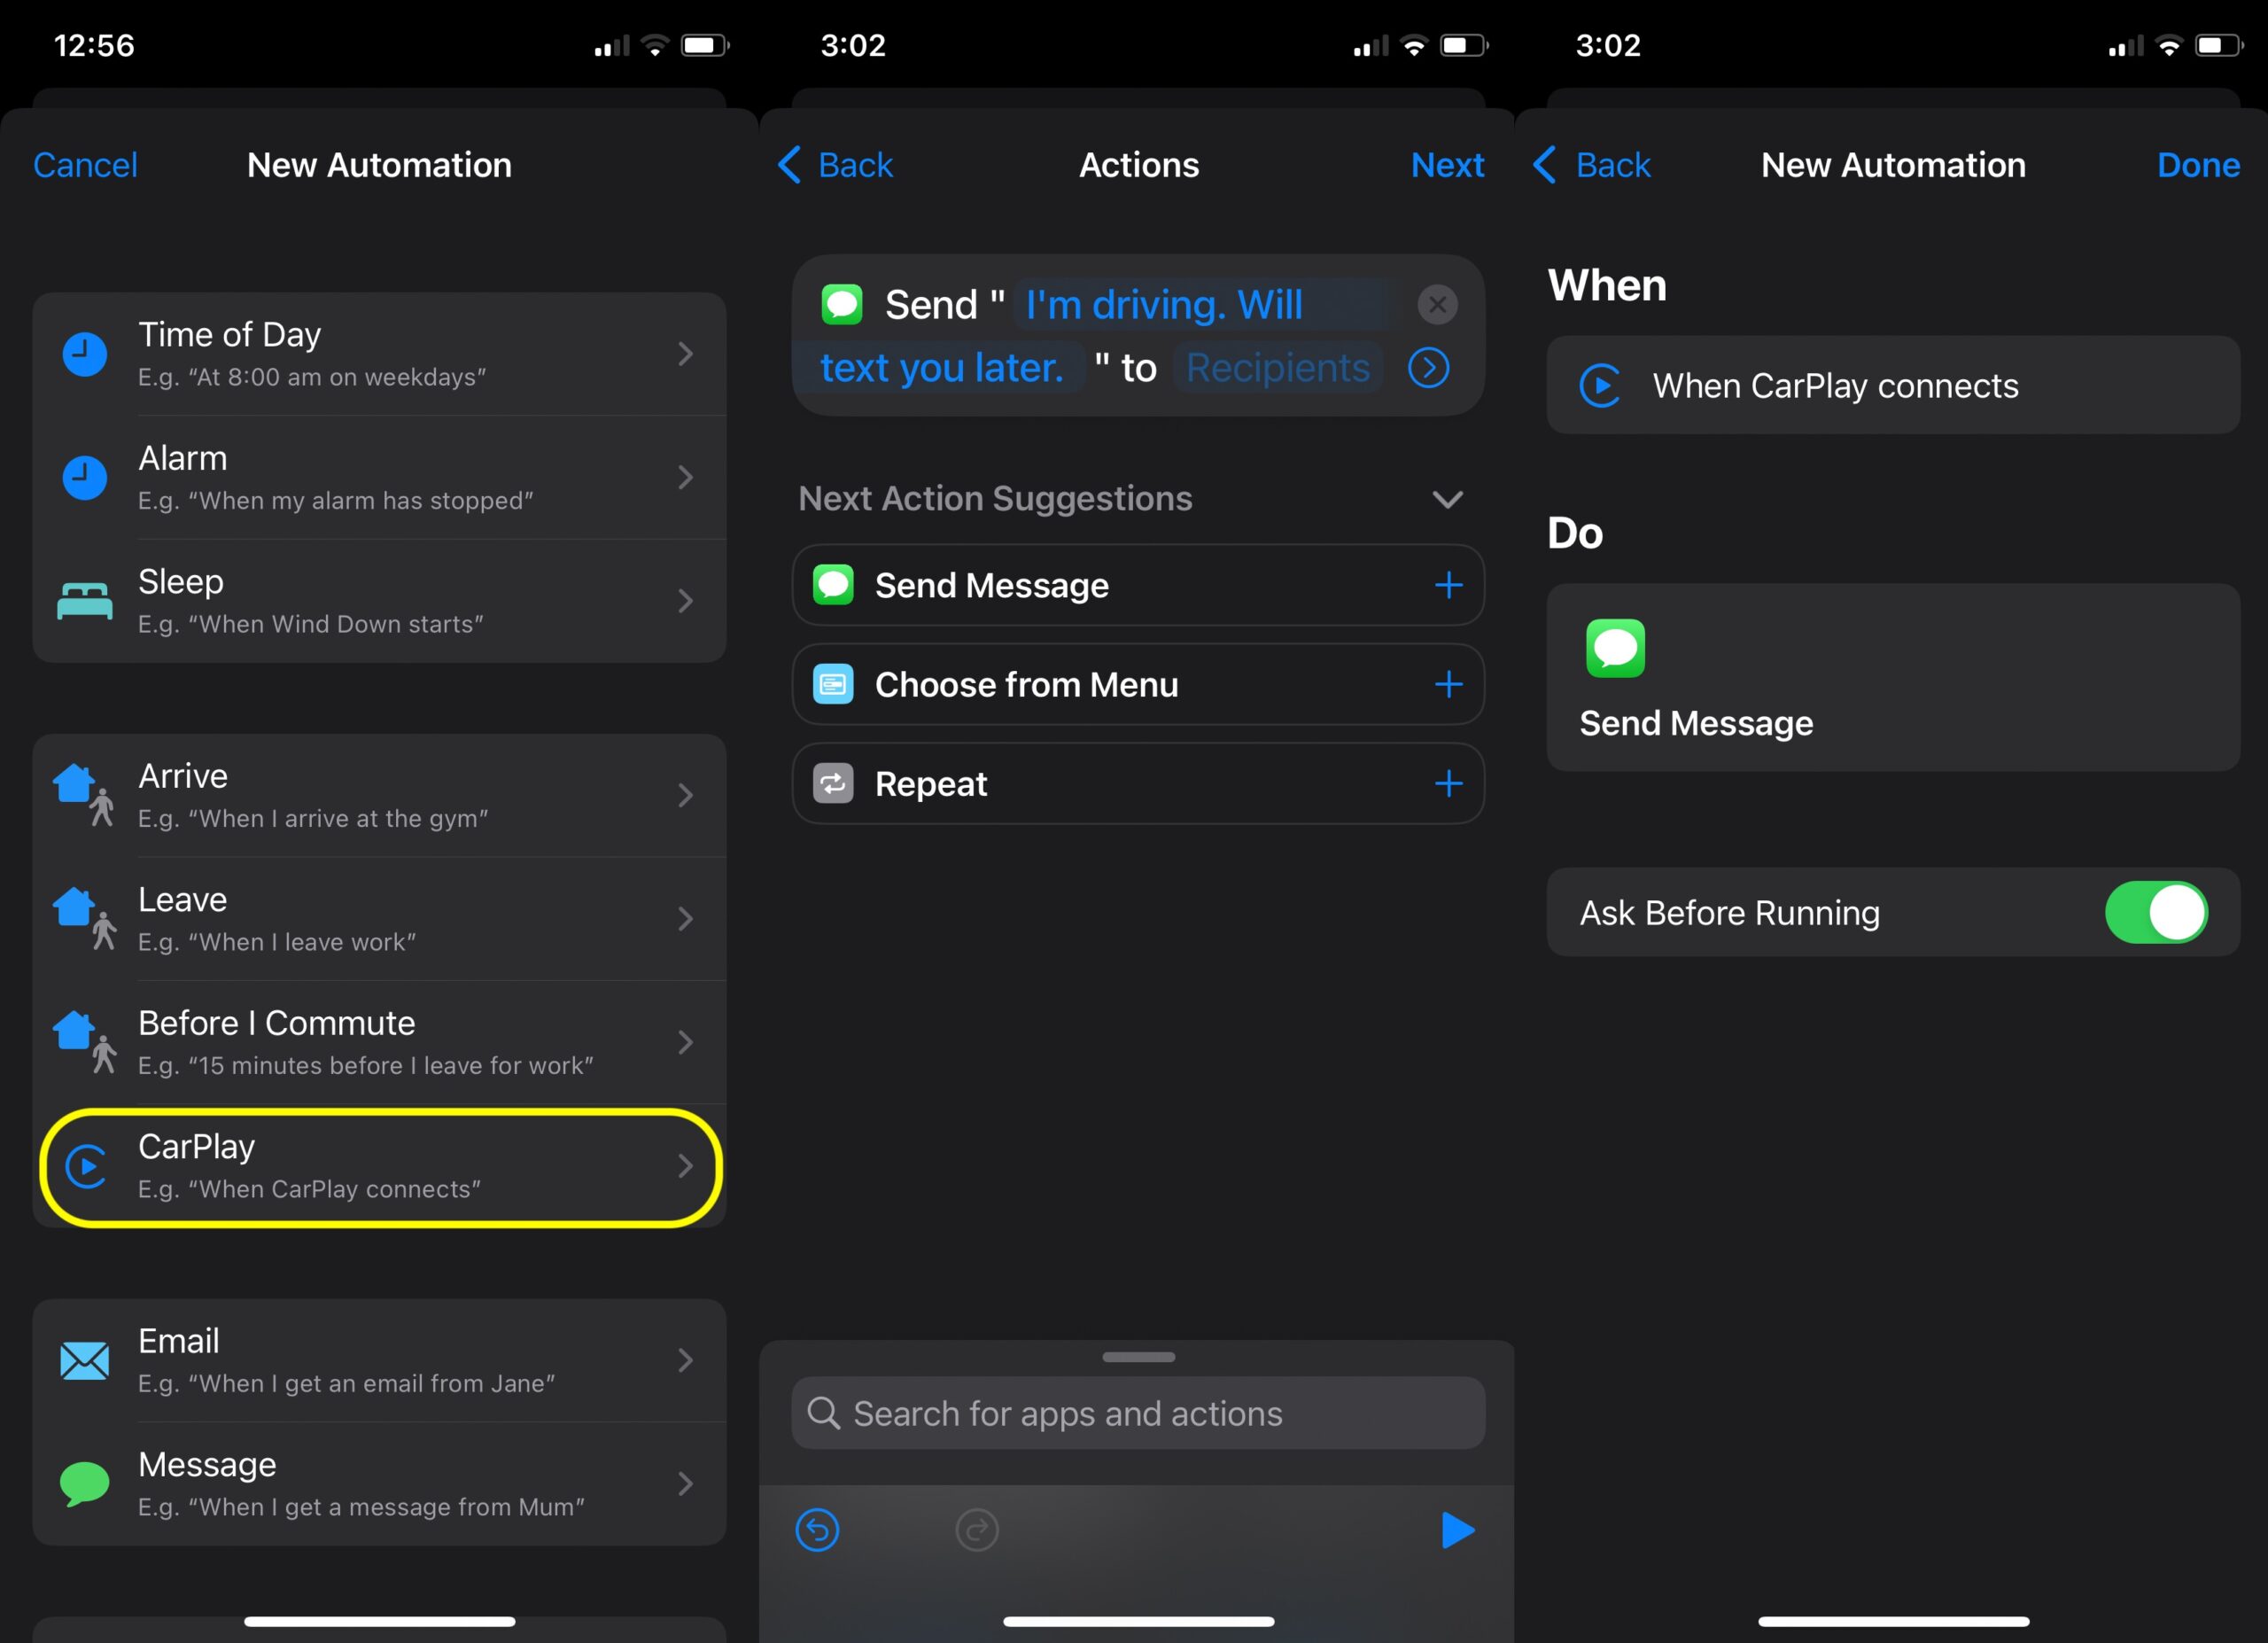Tap Send Message suggestion app icon
The height and width of the screenshot is (1643, 2268).
pos(833,585)
